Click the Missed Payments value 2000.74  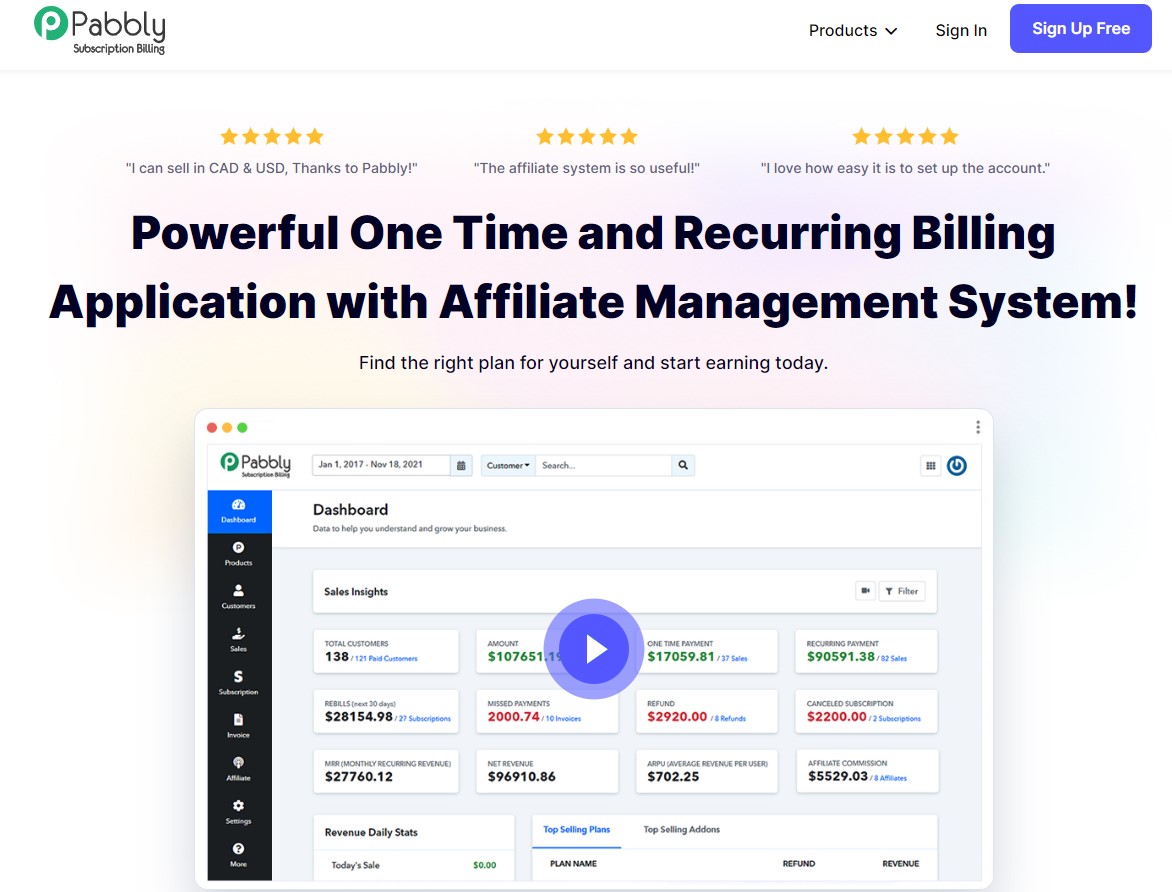pos(513,716)
